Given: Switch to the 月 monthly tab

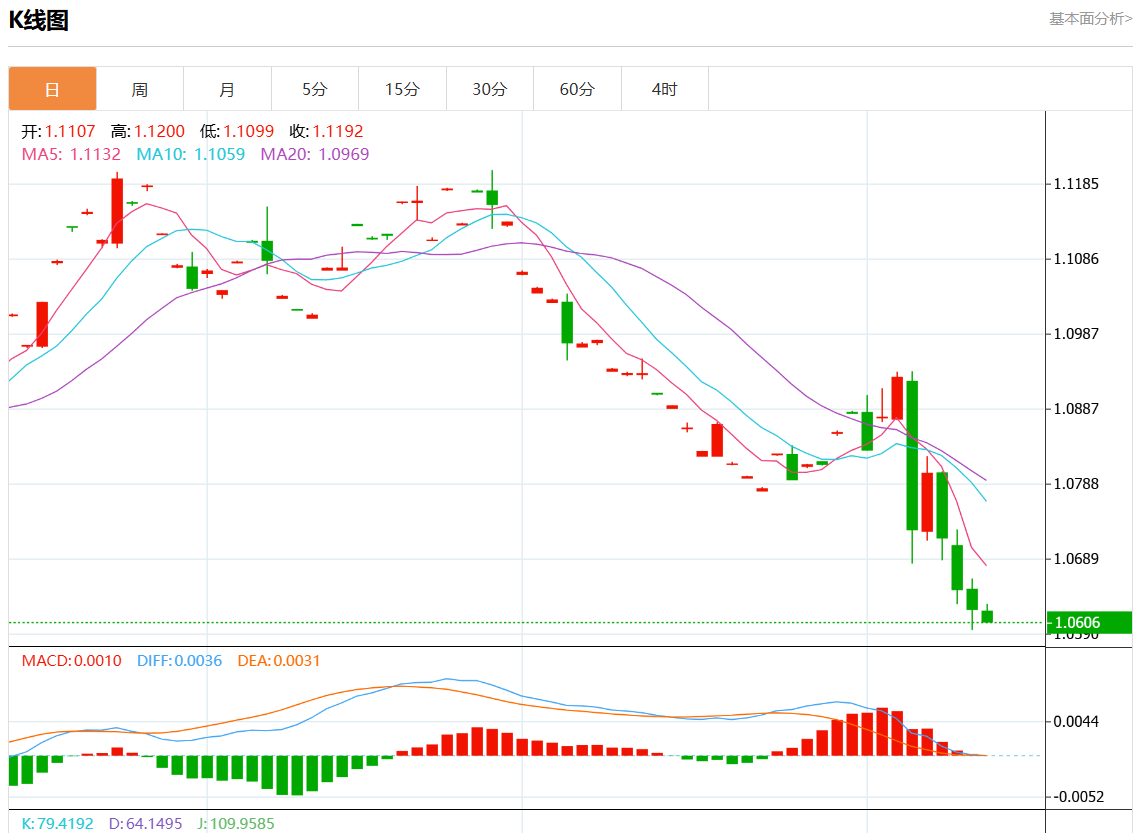Looking at the screenshot, I should tap(227, 89).
